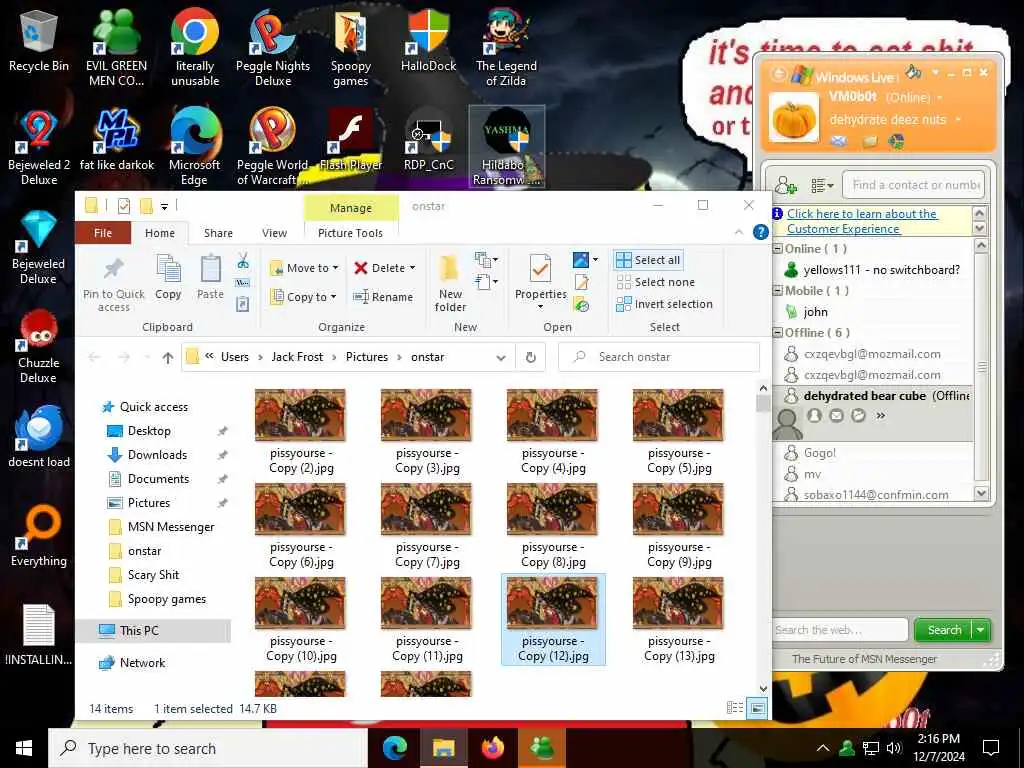1024x768 pixels.
Task: Open the Picture Tools tab
Action: 351,232
